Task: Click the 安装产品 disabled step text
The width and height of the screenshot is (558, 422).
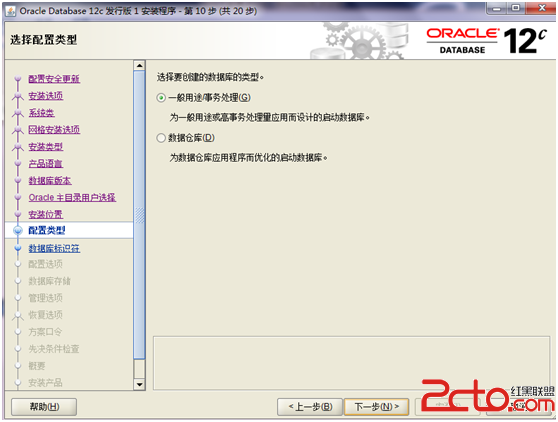Action: coord(46,383)
